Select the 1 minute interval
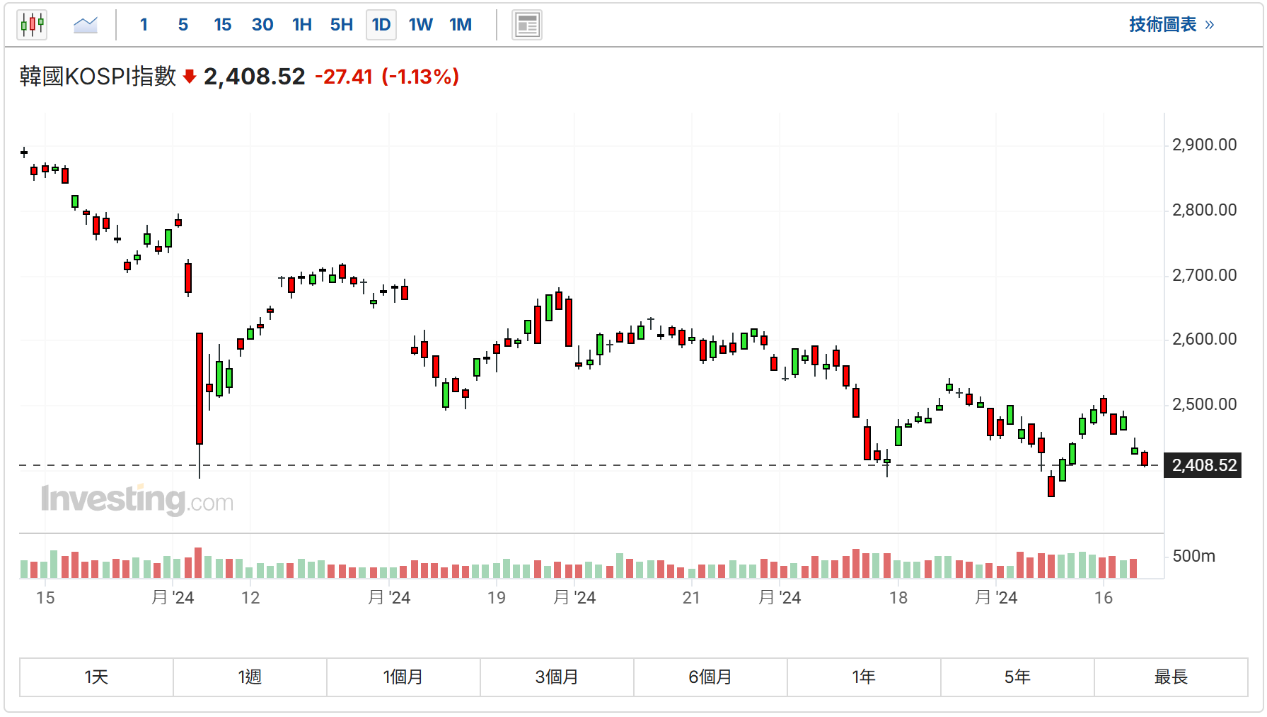The height and width of the screenshot is (717, 1267). tap(144, 24)
